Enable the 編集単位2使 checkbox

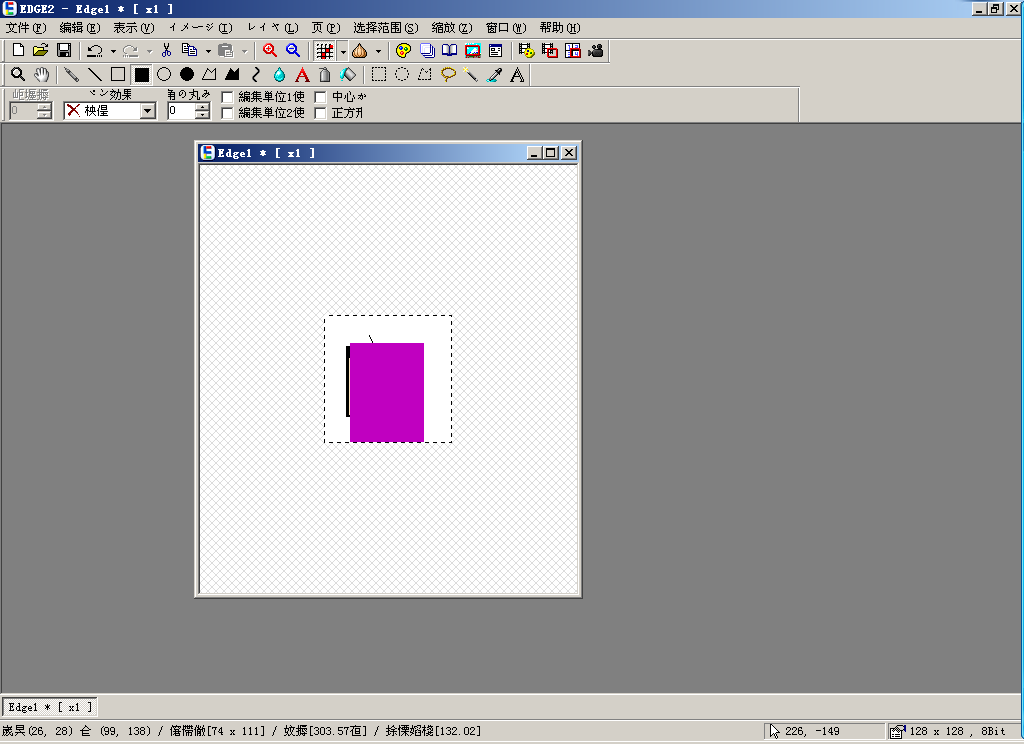pos(228,113)
